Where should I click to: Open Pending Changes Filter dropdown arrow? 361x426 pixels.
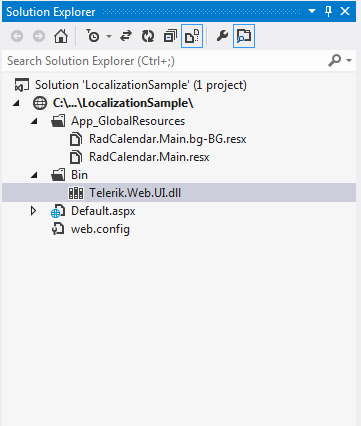coord(109,36)
